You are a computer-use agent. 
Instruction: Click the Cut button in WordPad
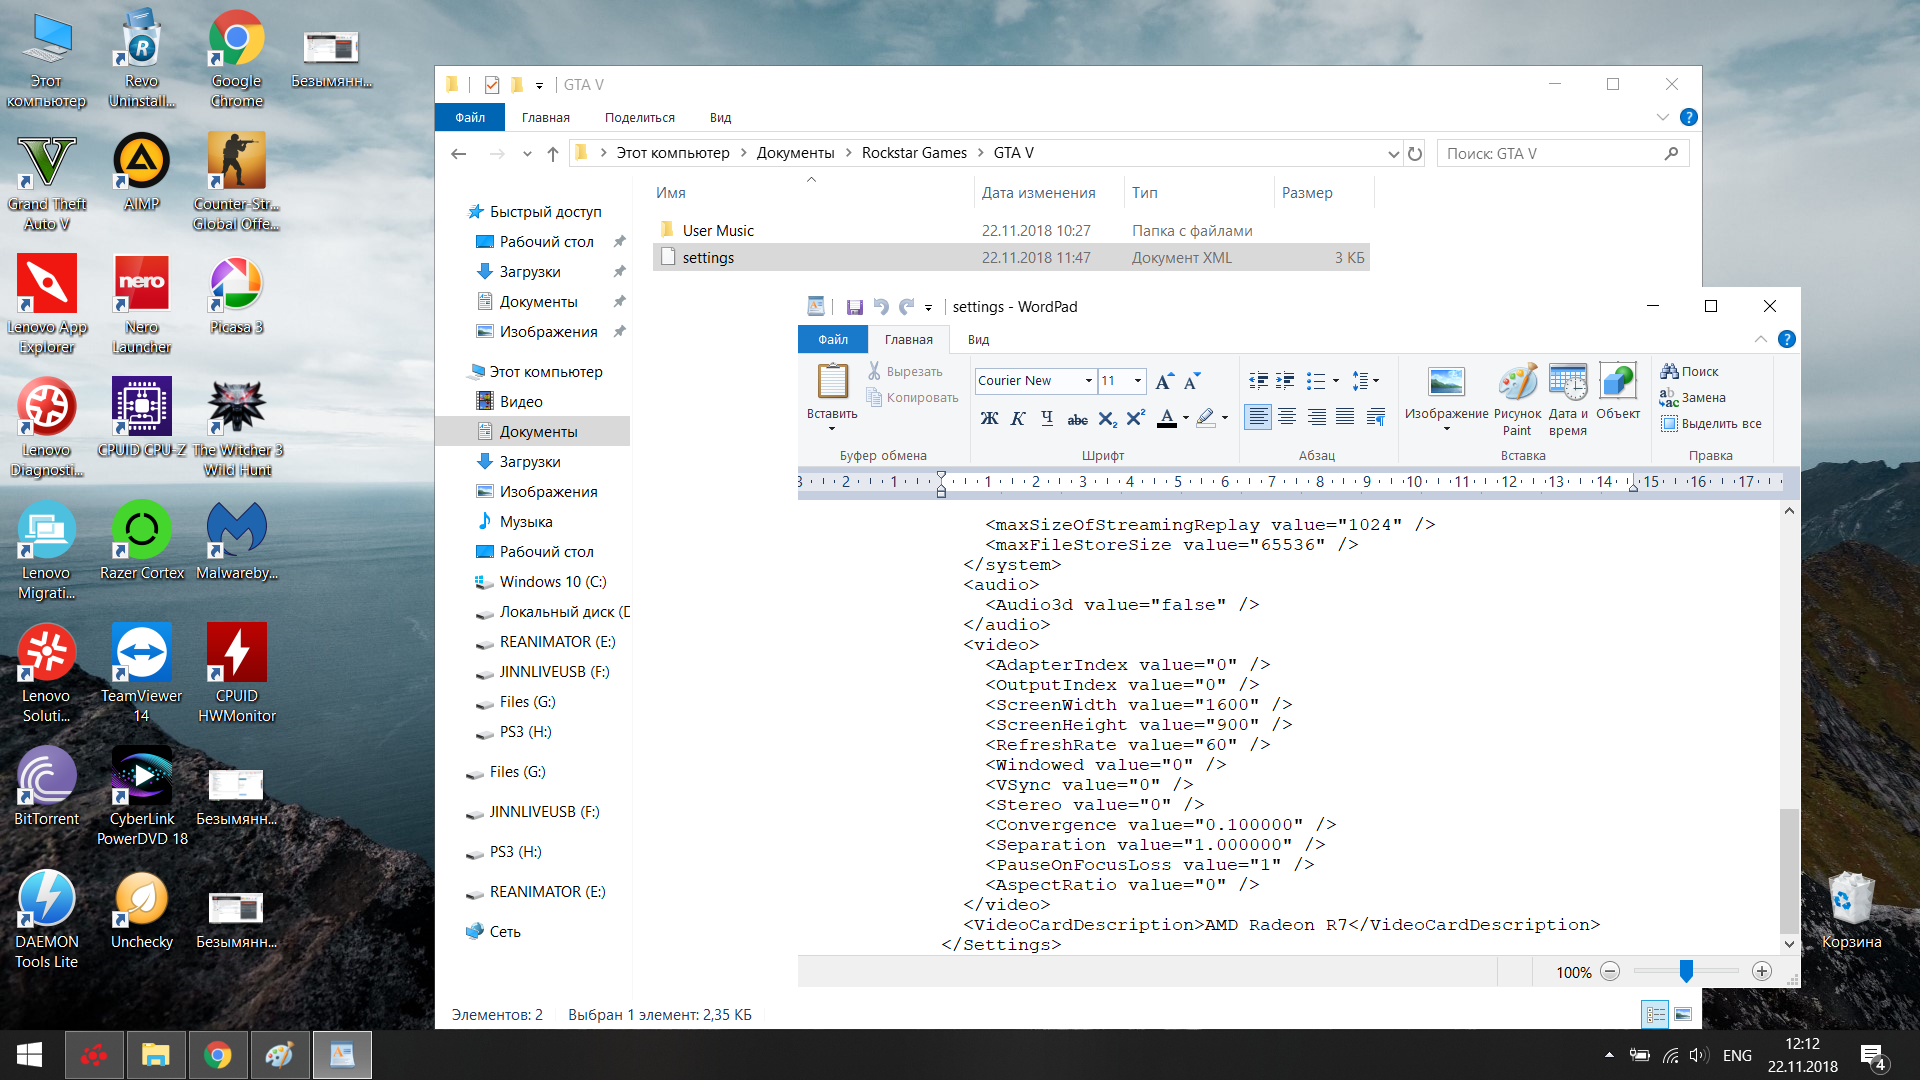click(x=905, y=371)
